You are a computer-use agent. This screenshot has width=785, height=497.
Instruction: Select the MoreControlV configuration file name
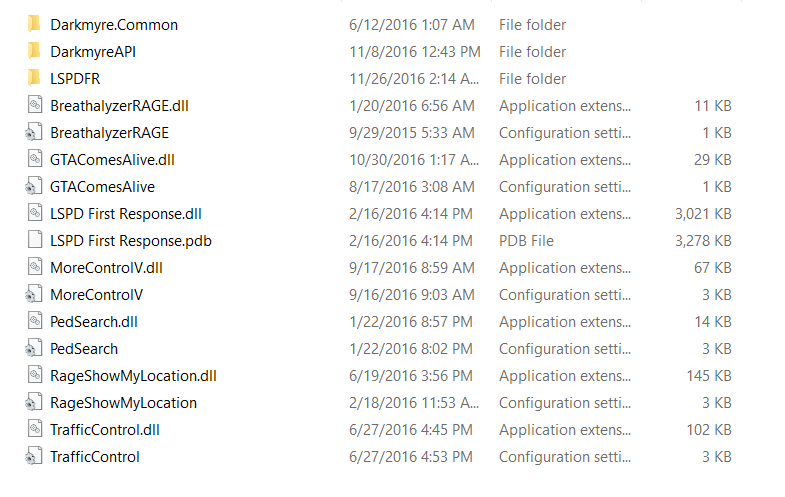[96, 294]
